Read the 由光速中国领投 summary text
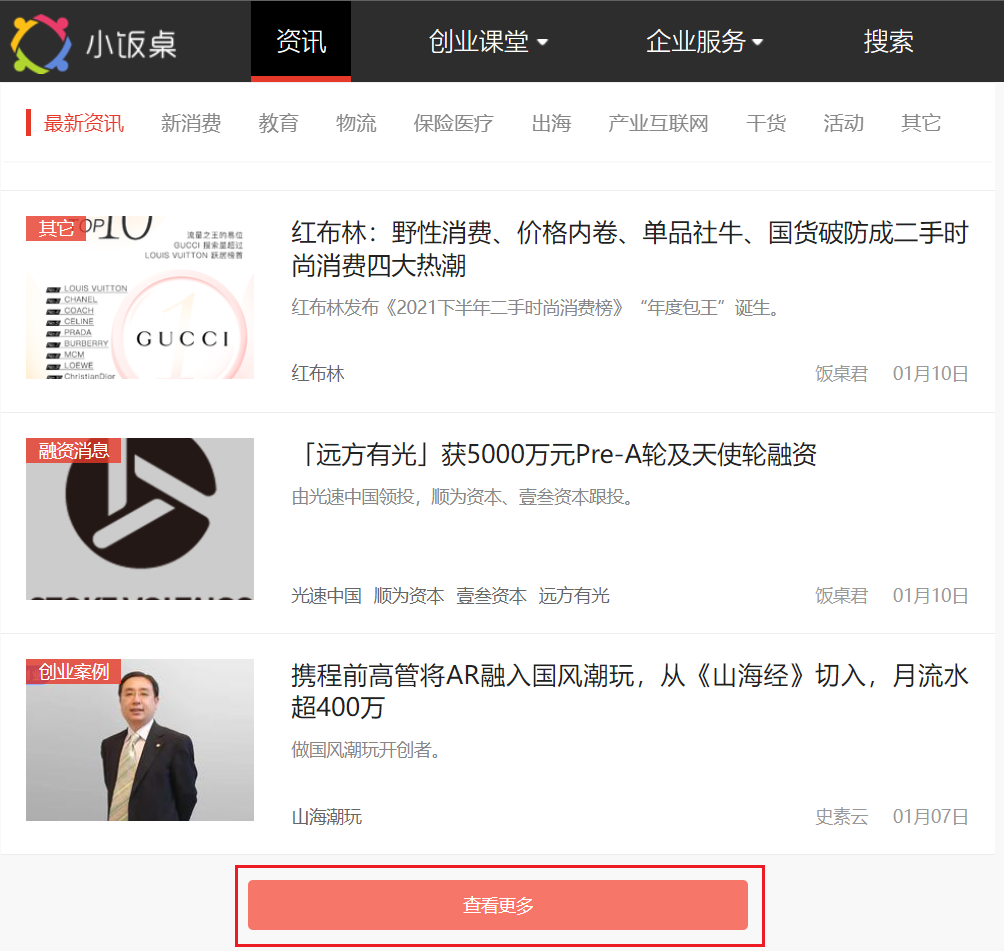Viewport: 1004px width, 951px height. point(462,497)
